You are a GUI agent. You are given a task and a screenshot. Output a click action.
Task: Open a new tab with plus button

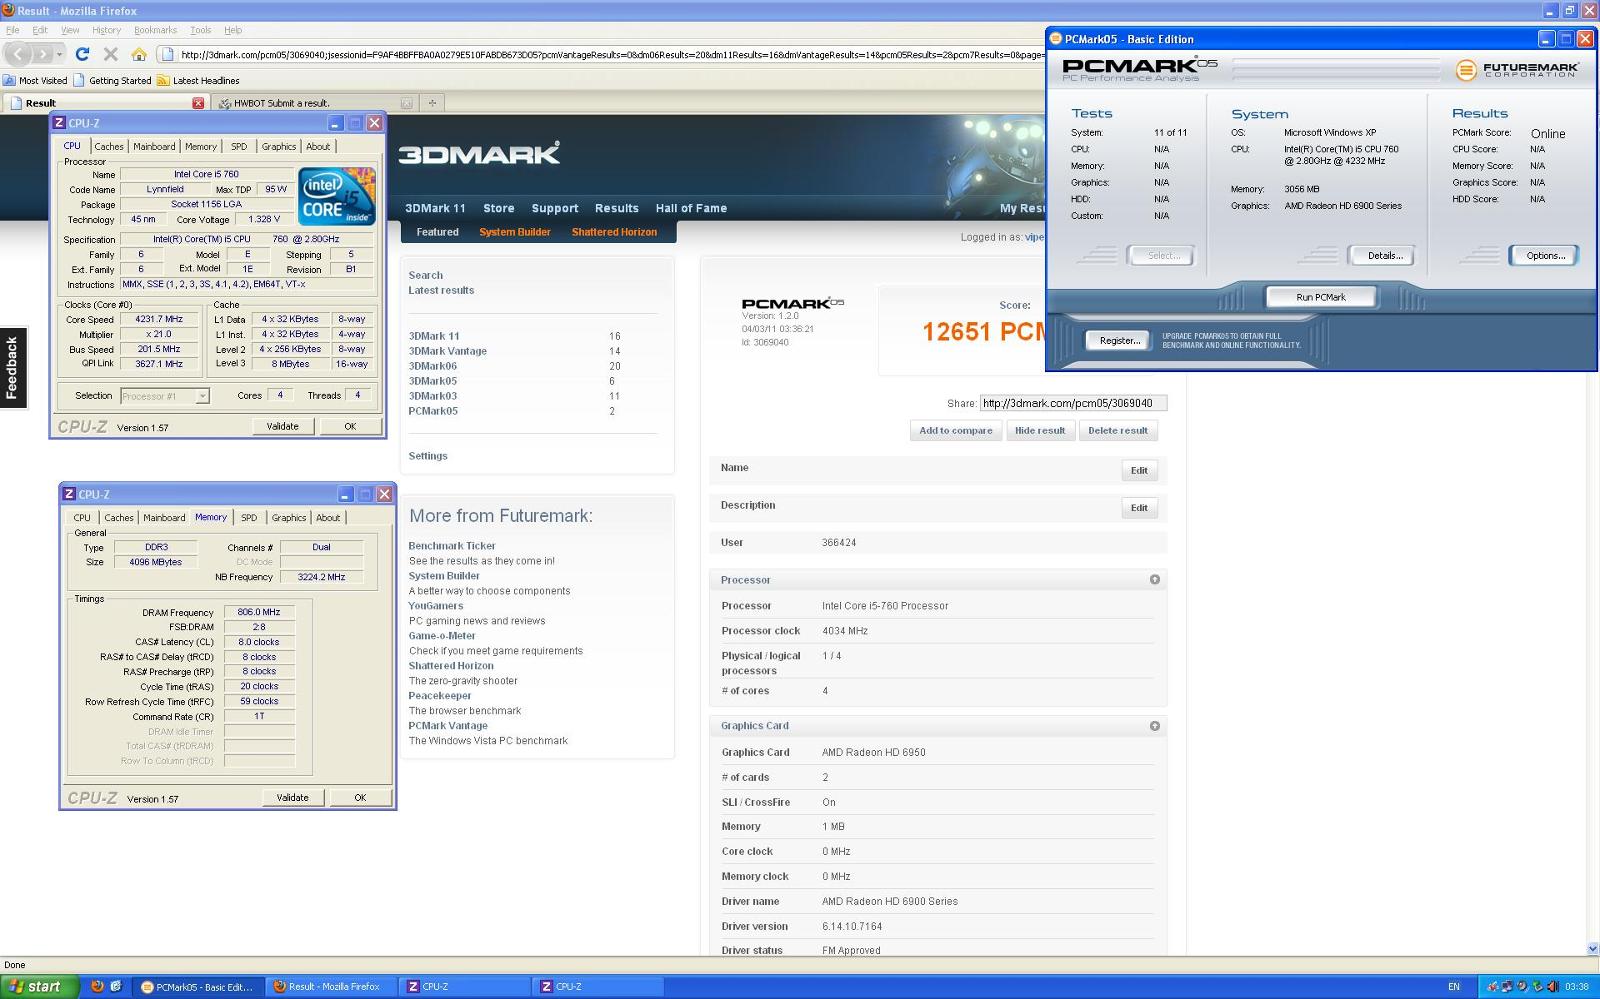click(432, 102)
